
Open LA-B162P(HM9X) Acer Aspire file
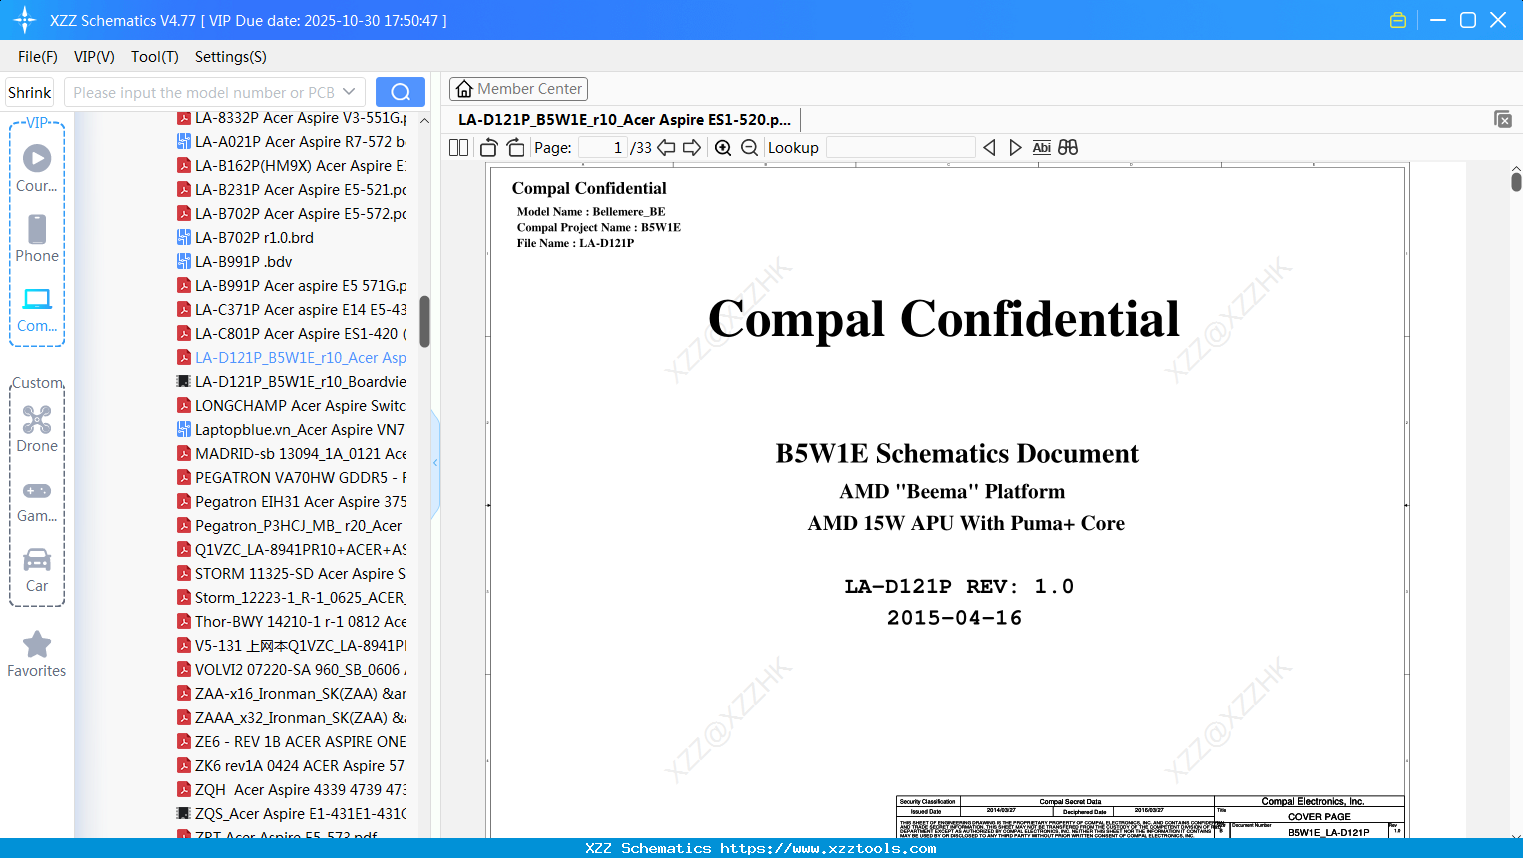pyautogui.click(x=300, y=166)
